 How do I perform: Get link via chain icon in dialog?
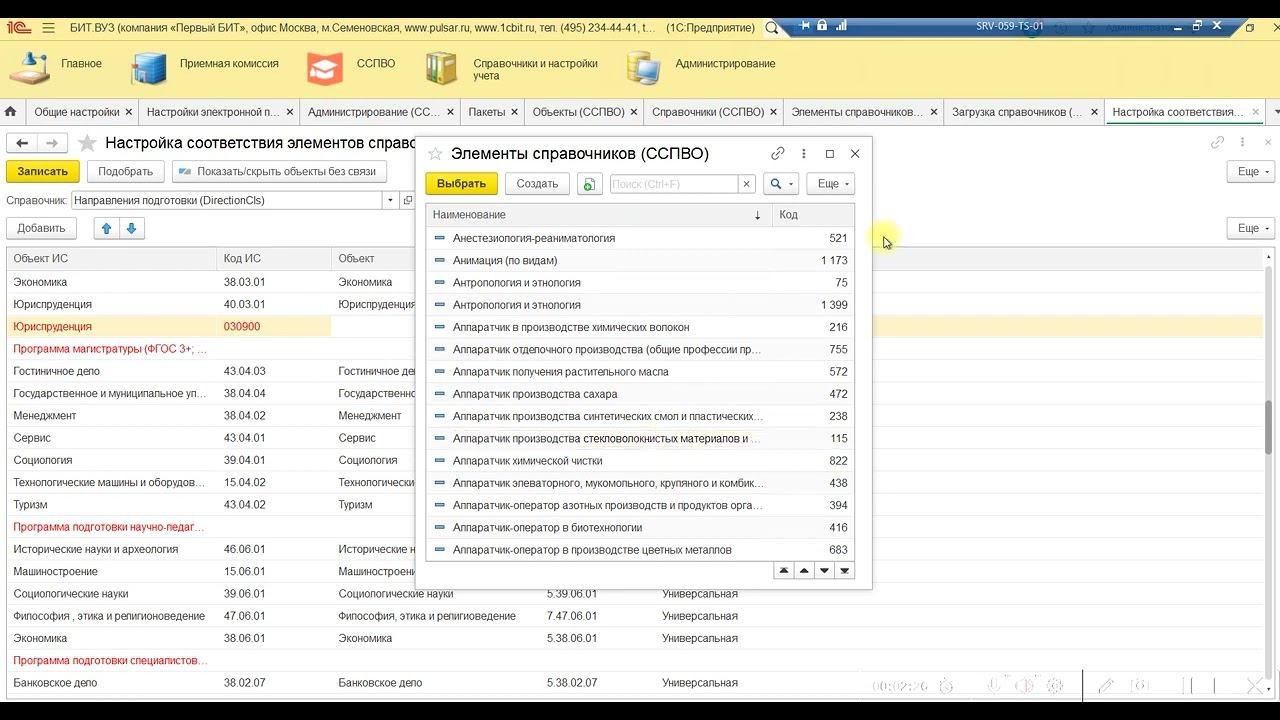(x=778, y=154)
